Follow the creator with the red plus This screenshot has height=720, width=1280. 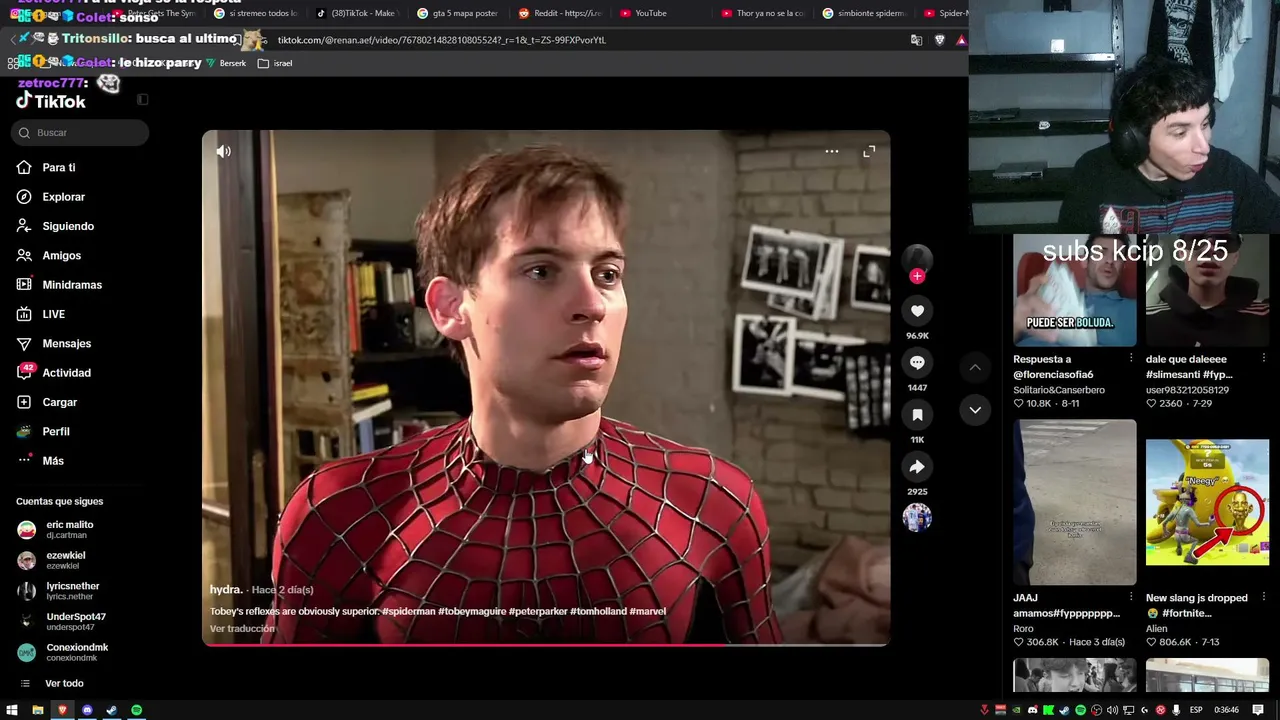(x=917, y=276)
